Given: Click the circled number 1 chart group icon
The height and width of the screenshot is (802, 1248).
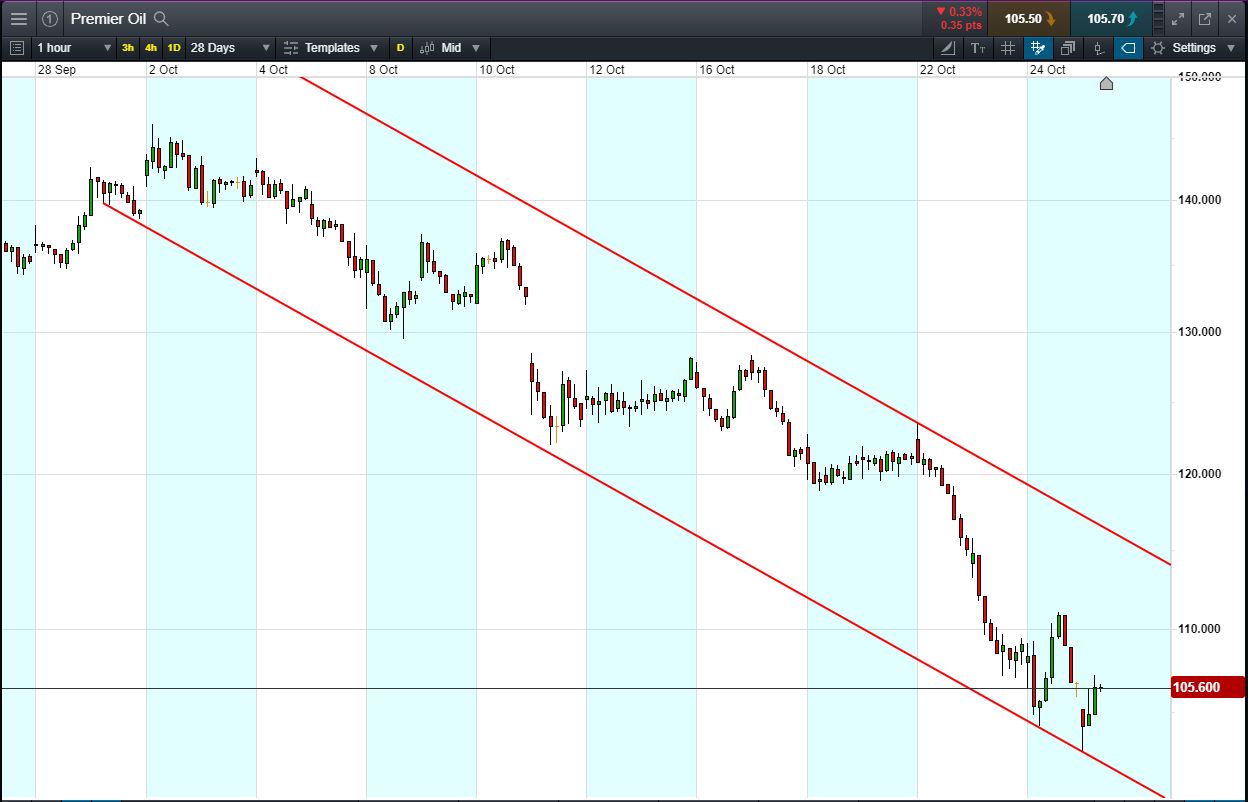Looking at the screenshot, I should click(50, 18).
